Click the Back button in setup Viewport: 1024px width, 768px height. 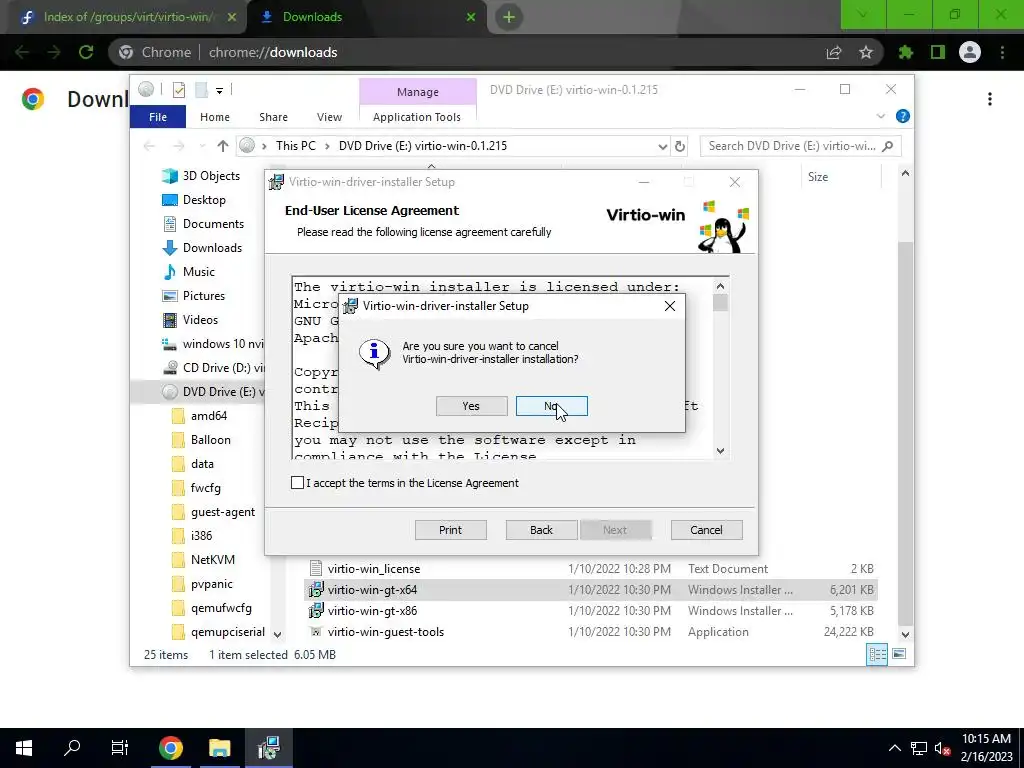click(541, 530)
